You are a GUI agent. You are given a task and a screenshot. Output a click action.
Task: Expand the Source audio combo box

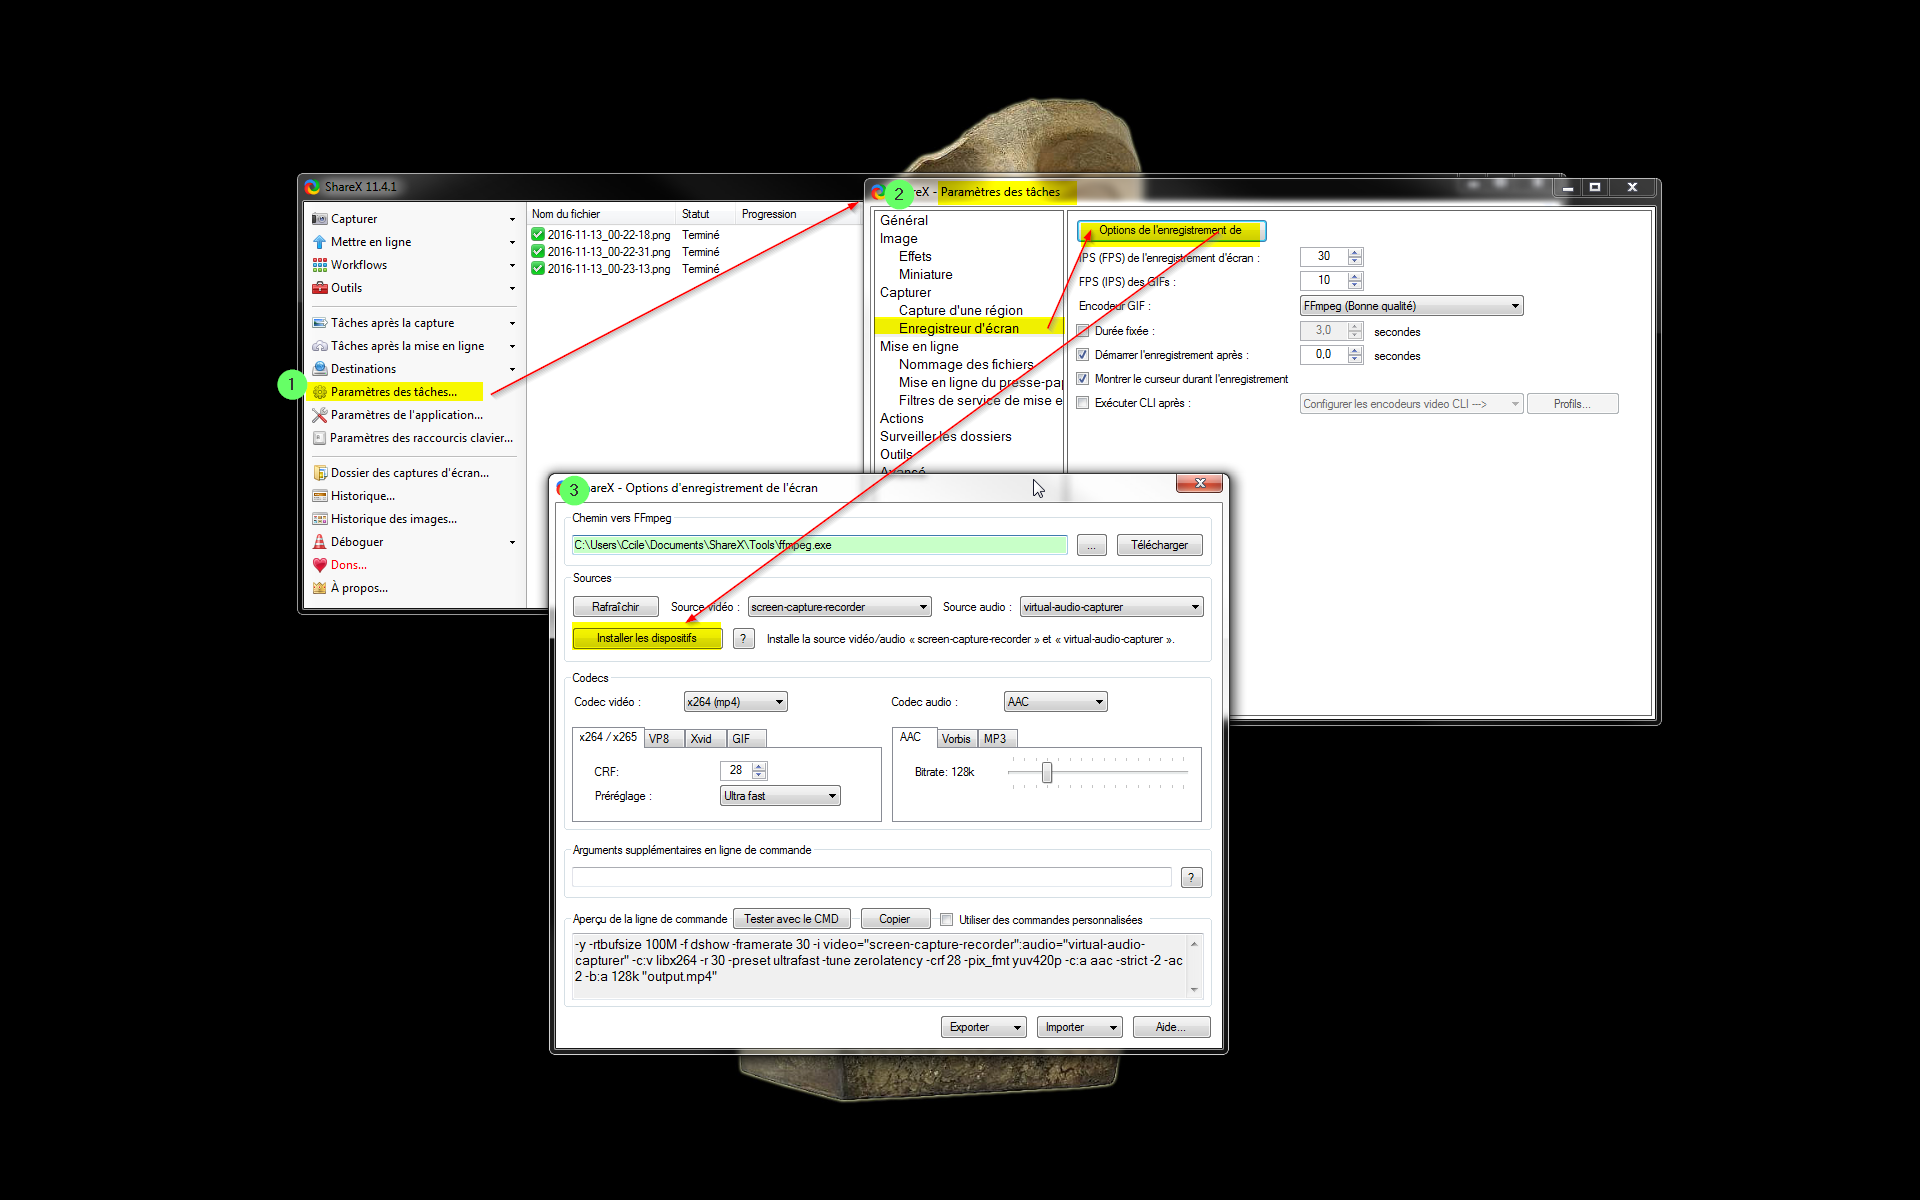point(1110,607)
